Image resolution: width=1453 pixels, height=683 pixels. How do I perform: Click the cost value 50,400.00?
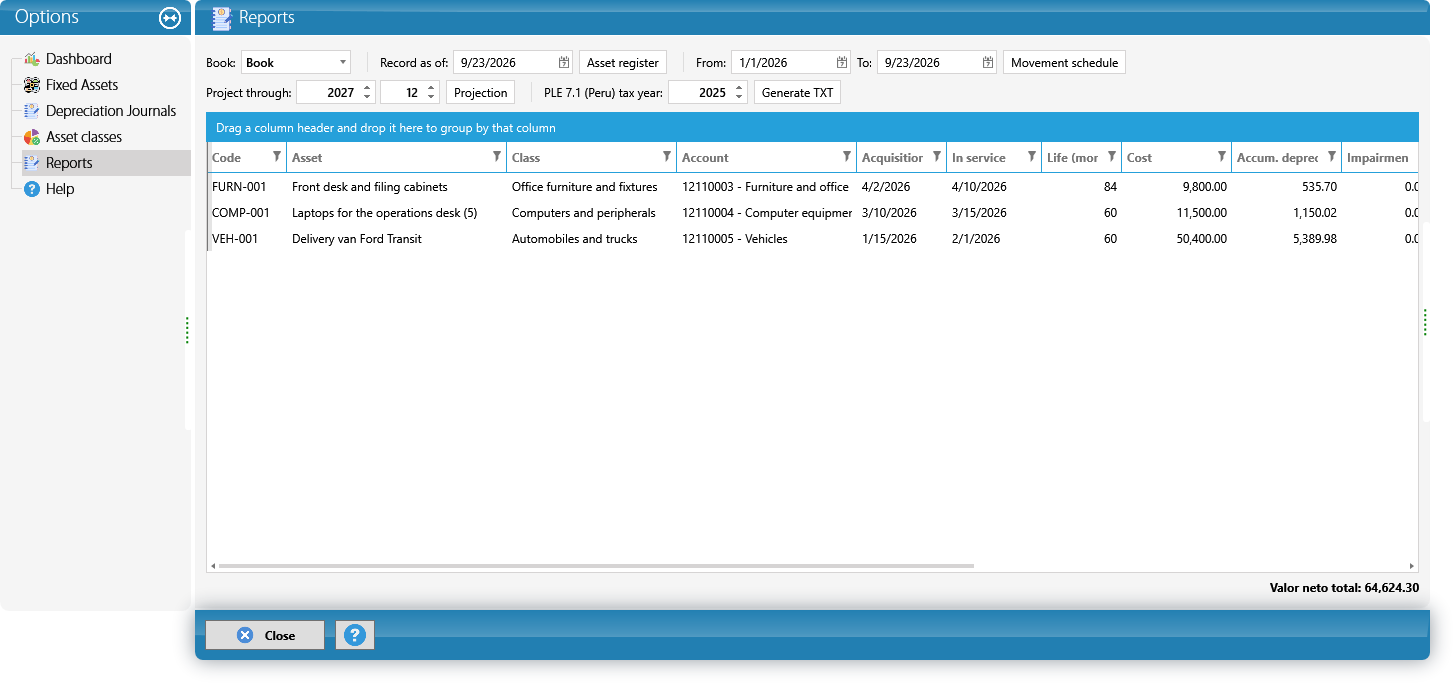(x=1201, y=239)
